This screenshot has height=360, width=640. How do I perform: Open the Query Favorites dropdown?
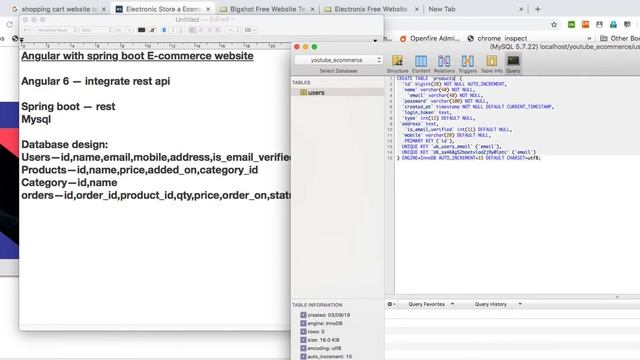click(x=431, y=304)
